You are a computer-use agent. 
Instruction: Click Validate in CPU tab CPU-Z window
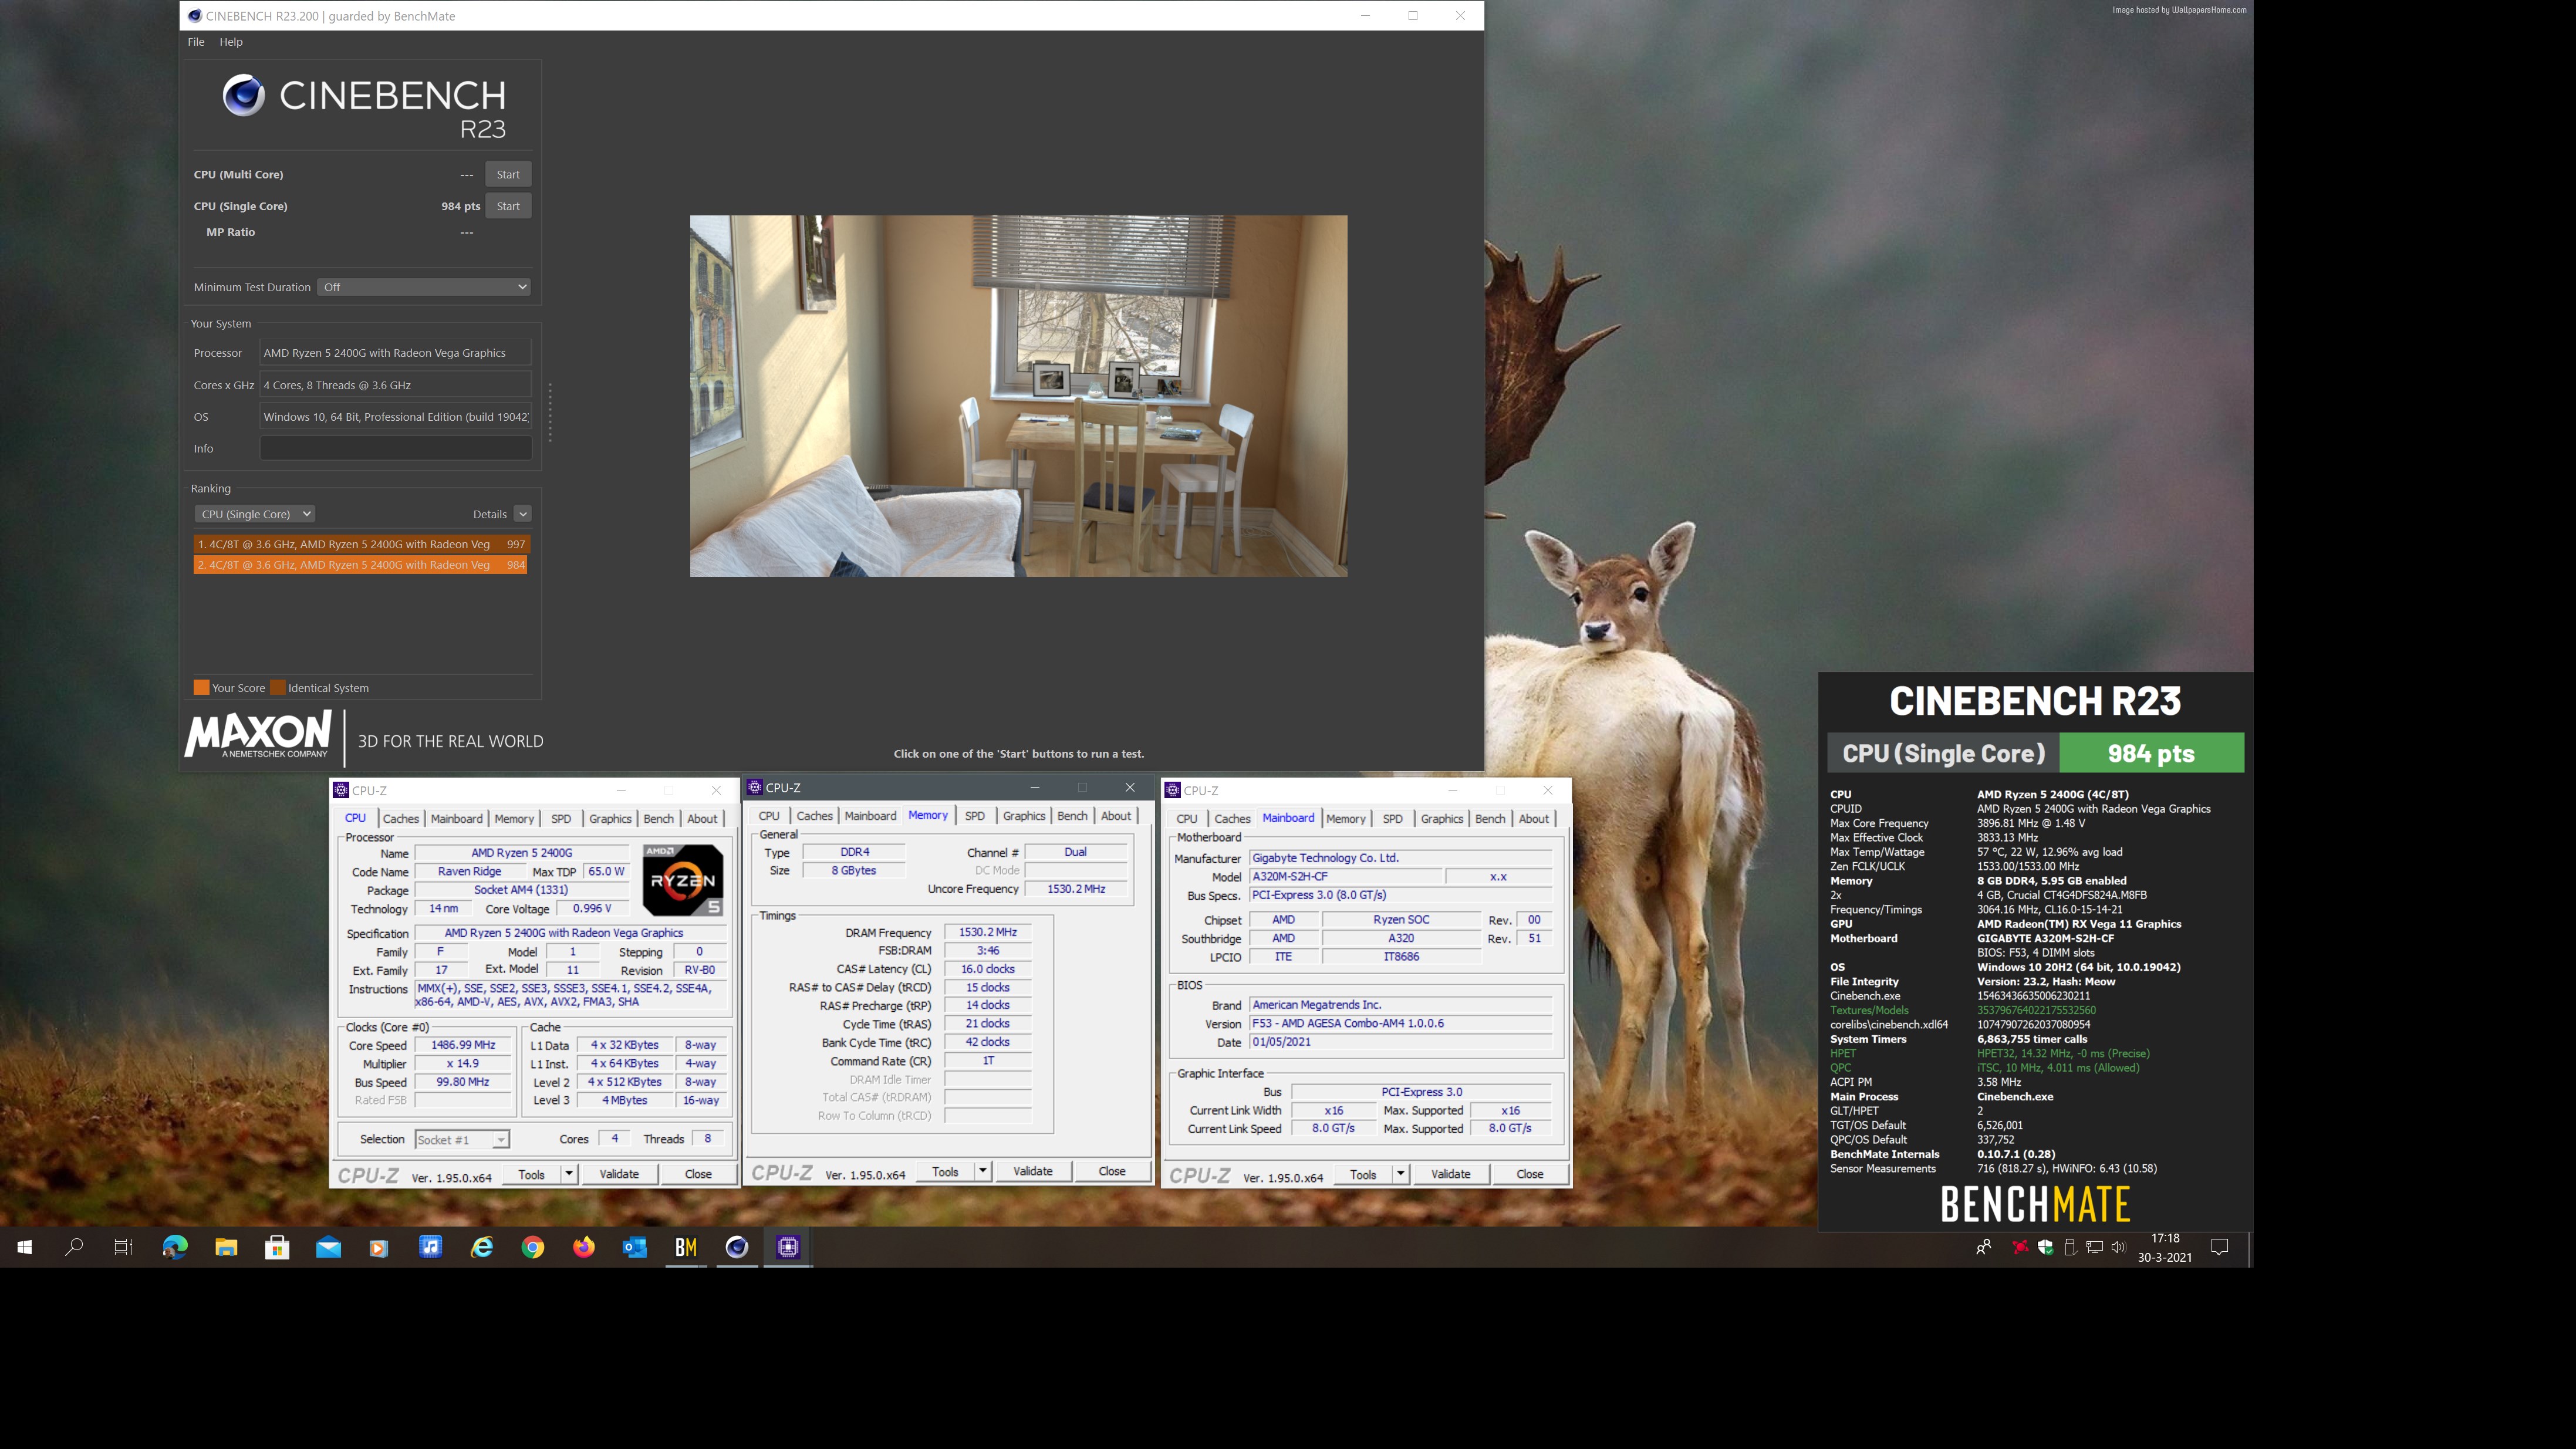pos(619,1174)
